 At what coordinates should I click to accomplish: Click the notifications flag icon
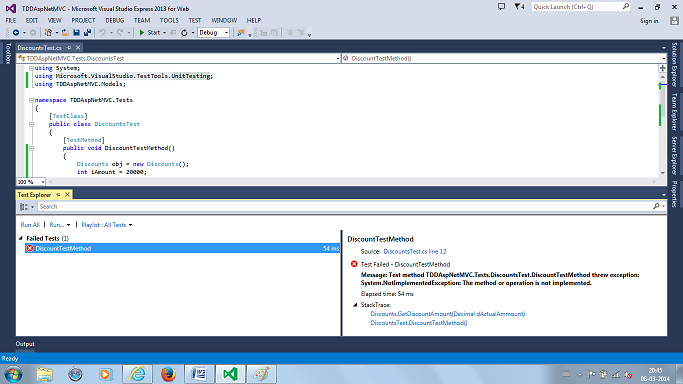click(518, 7)
